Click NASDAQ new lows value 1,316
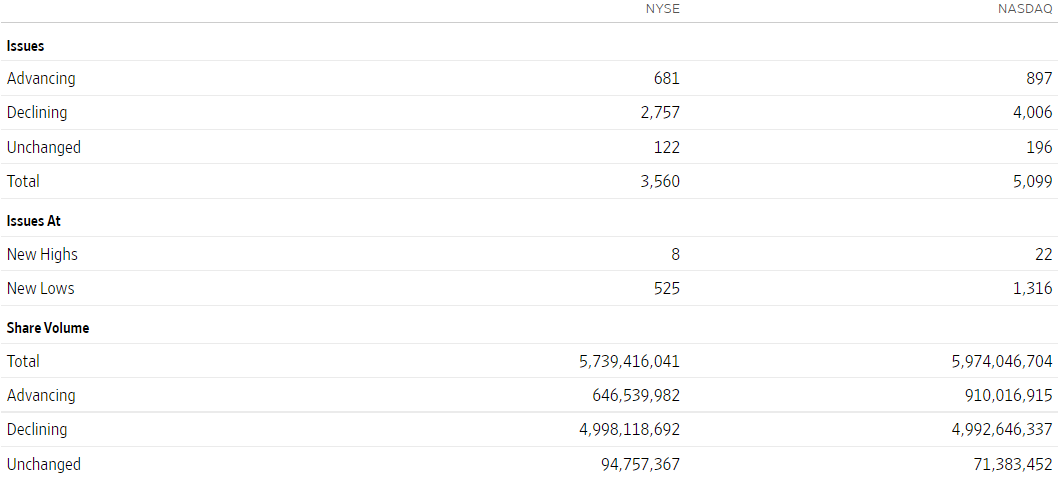The image size is (1060, 480). tap(1032, 288)
